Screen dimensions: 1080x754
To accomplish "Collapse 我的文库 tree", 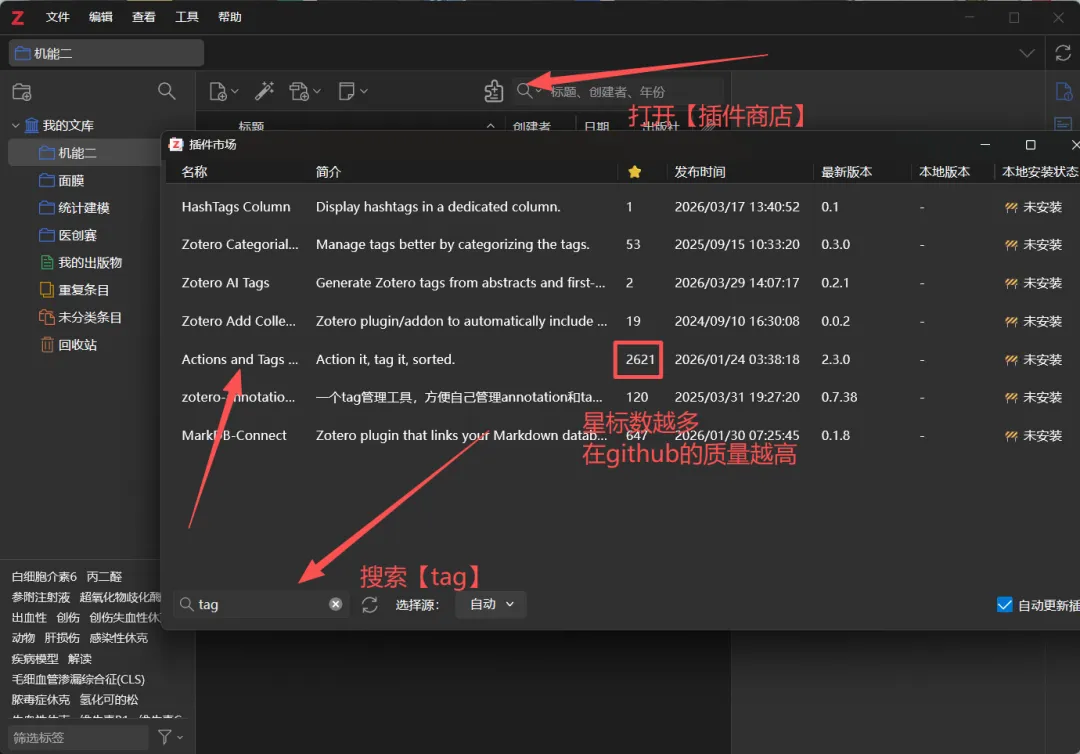I will point(15,125).
